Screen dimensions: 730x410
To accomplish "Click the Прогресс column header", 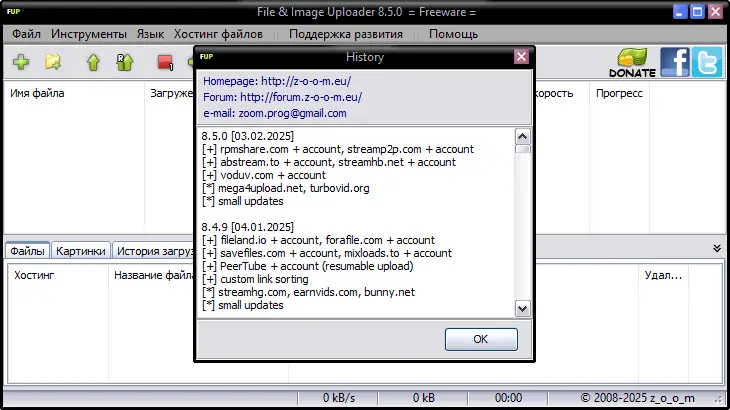I will (x=619, y=93).
